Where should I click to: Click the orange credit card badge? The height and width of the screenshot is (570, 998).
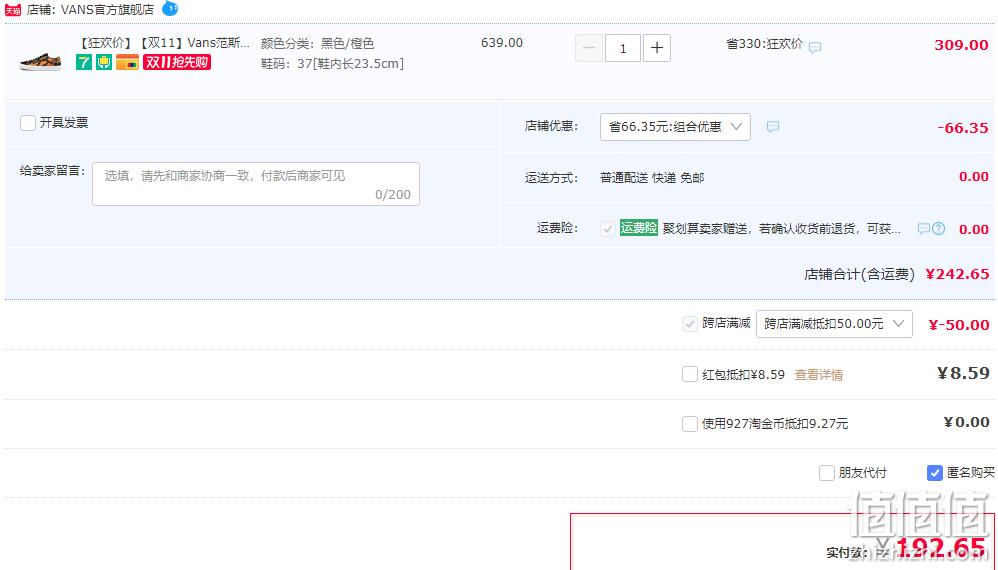[x=127, y=62]
